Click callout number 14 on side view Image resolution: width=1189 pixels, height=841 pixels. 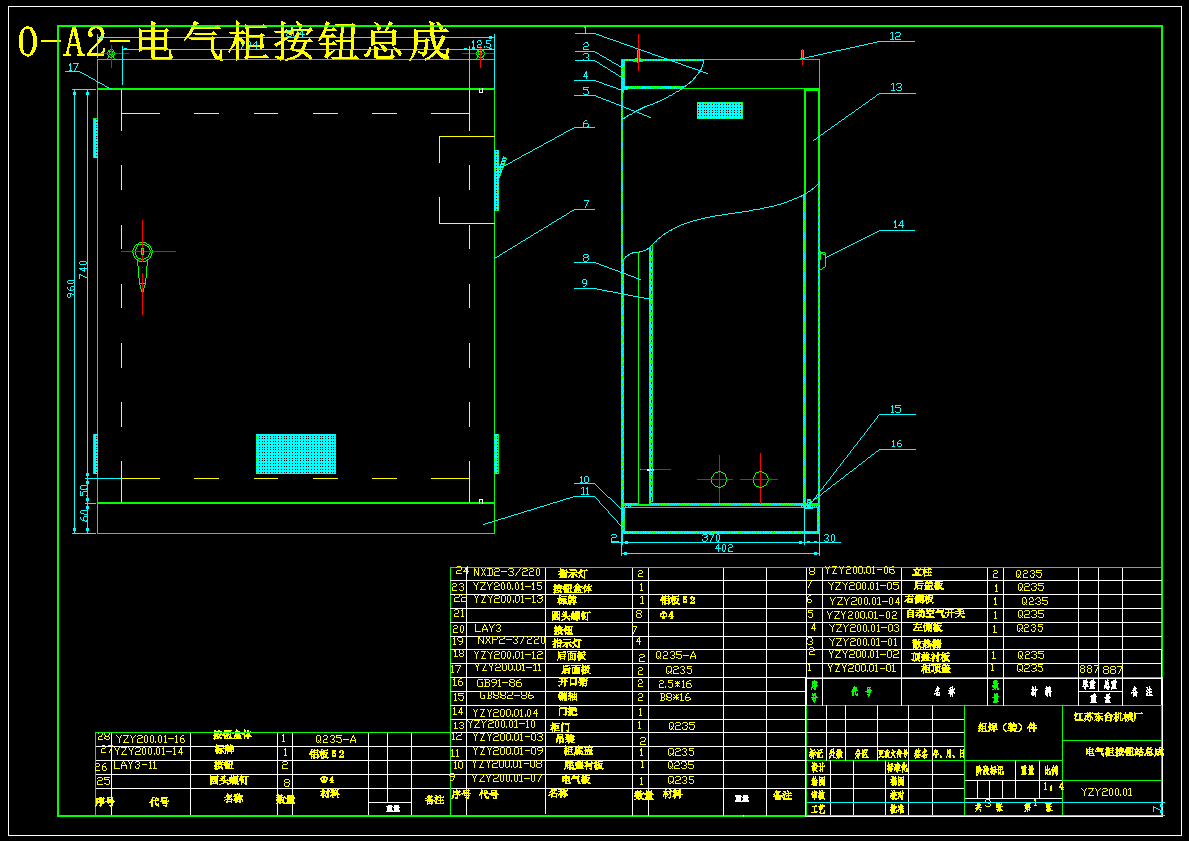point(898,224)
